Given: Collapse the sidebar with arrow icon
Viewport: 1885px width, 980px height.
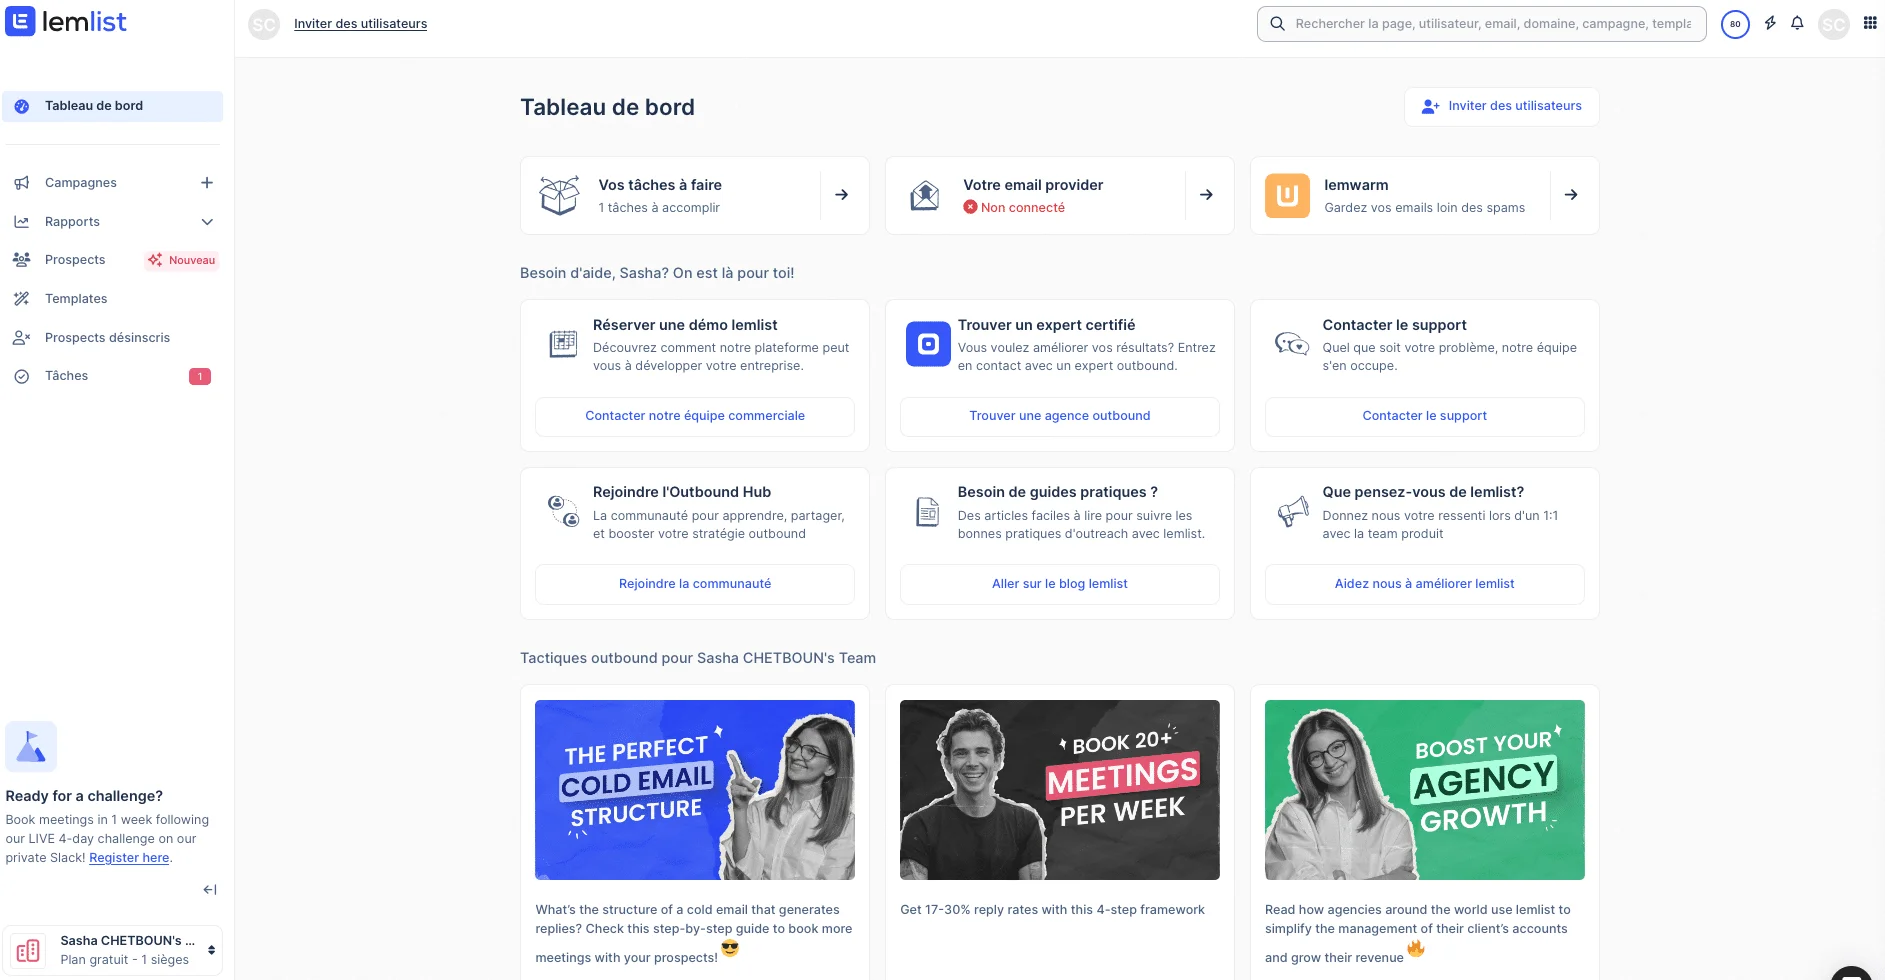Looking at the screenshot, I should [x=210, y=890].
